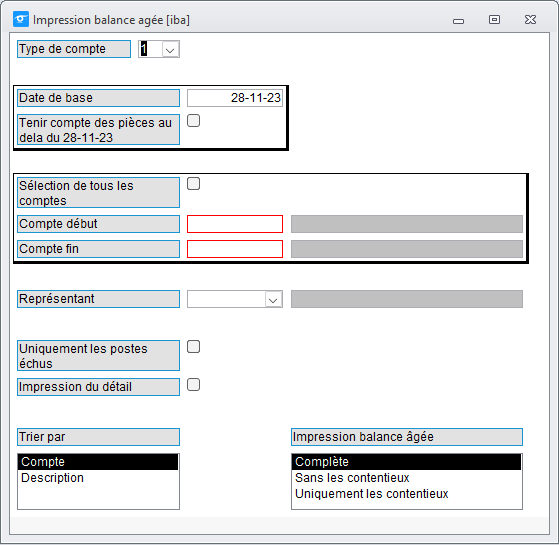Screen dimensions: 559x545
Task: Check 'Sélection de tous les comptes'
Action: [194, 184]
